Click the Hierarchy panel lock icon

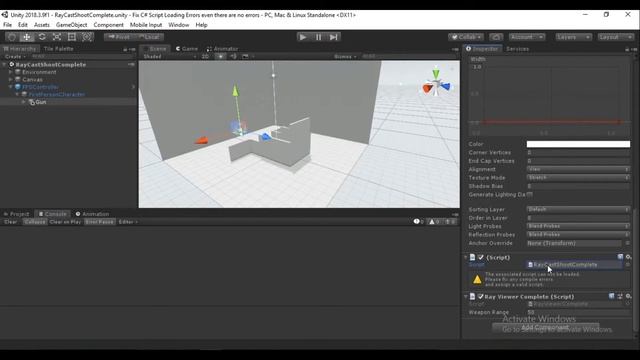click(x=125, y=49)
